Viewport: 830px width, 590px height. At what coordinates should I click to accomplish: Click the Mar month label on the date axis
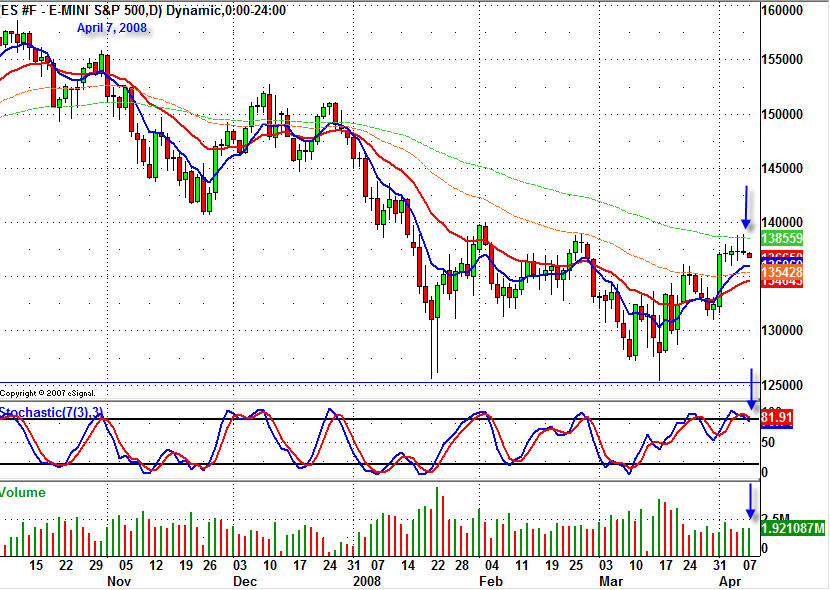coord(611,581)
